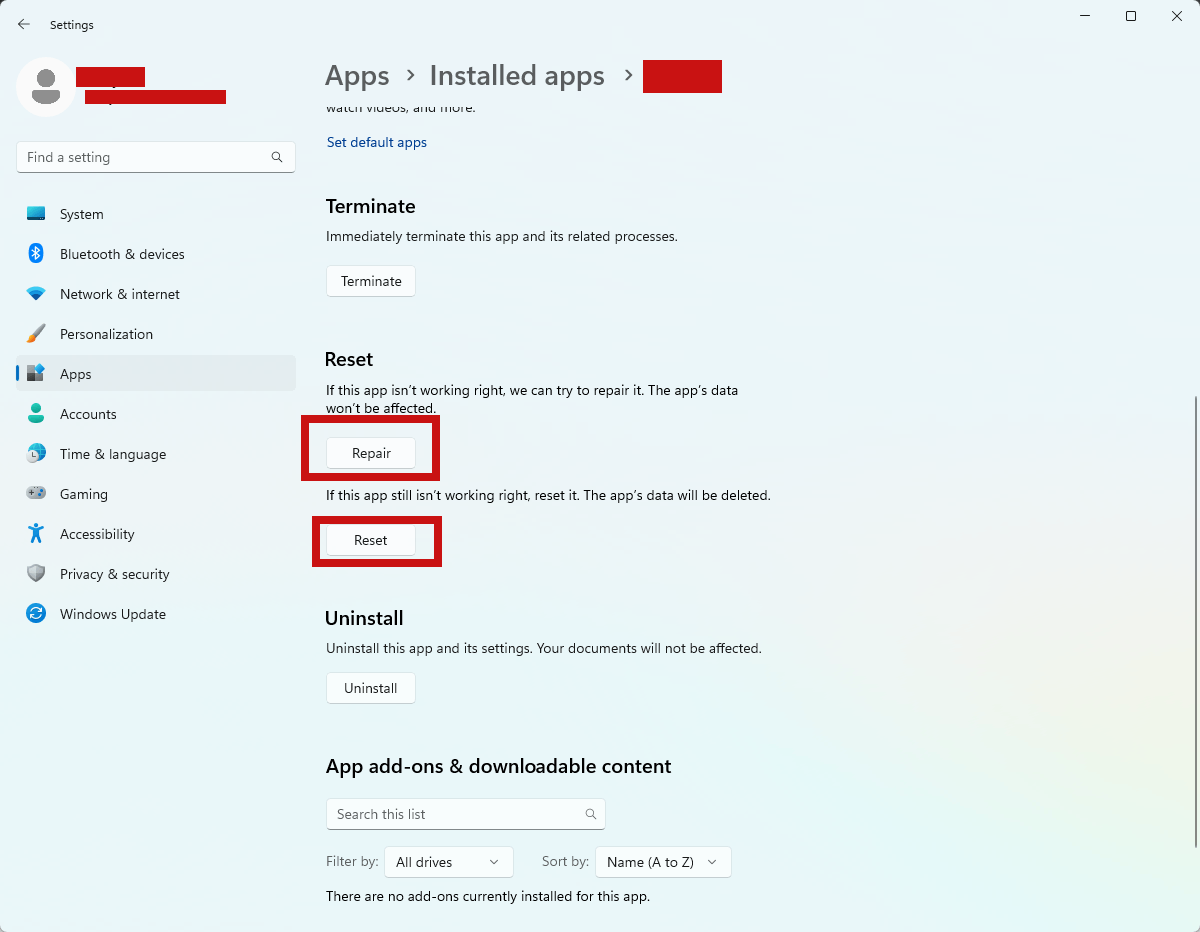Select Time & language
The height and width of the screenshot is (932, 1200).
click(x=156, y=454)
